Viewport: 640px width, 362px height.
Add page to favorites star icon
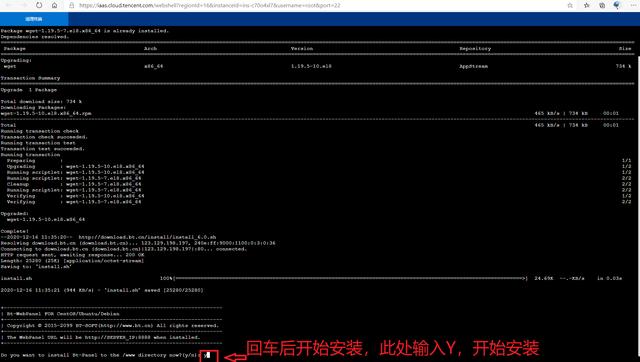[x=570, y=5]
